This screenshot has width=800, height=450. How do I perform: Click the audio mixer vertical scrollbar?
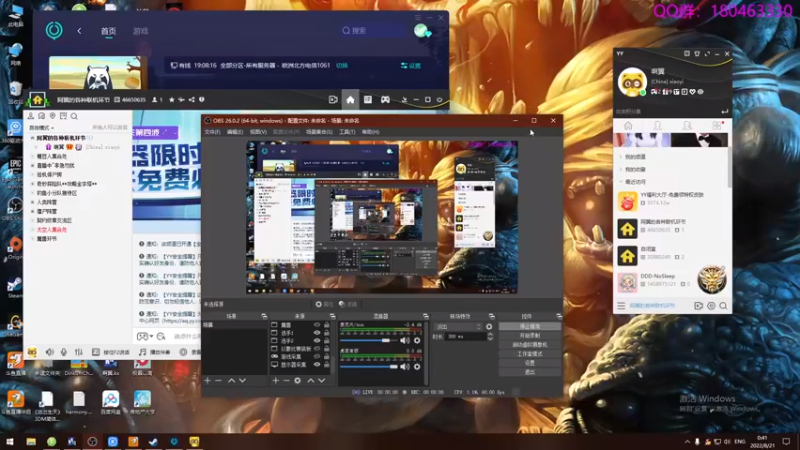(x=426, y=352)
